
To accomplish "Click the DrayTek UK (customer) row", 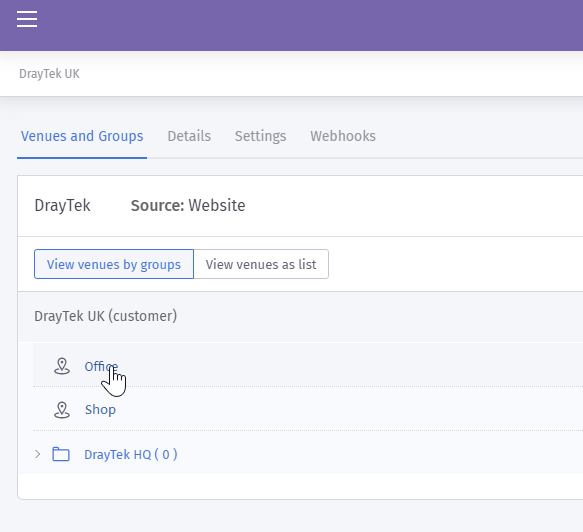I will (300, 316).
